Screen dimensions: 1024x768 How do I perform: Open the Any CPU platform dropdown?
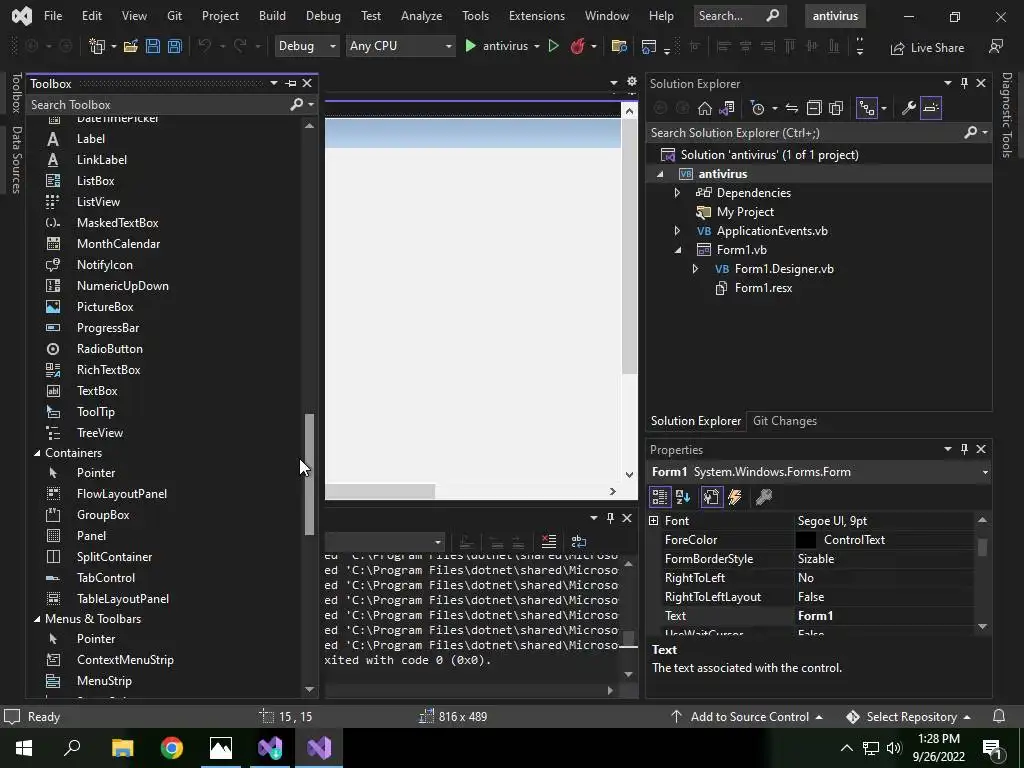(400, 46)
